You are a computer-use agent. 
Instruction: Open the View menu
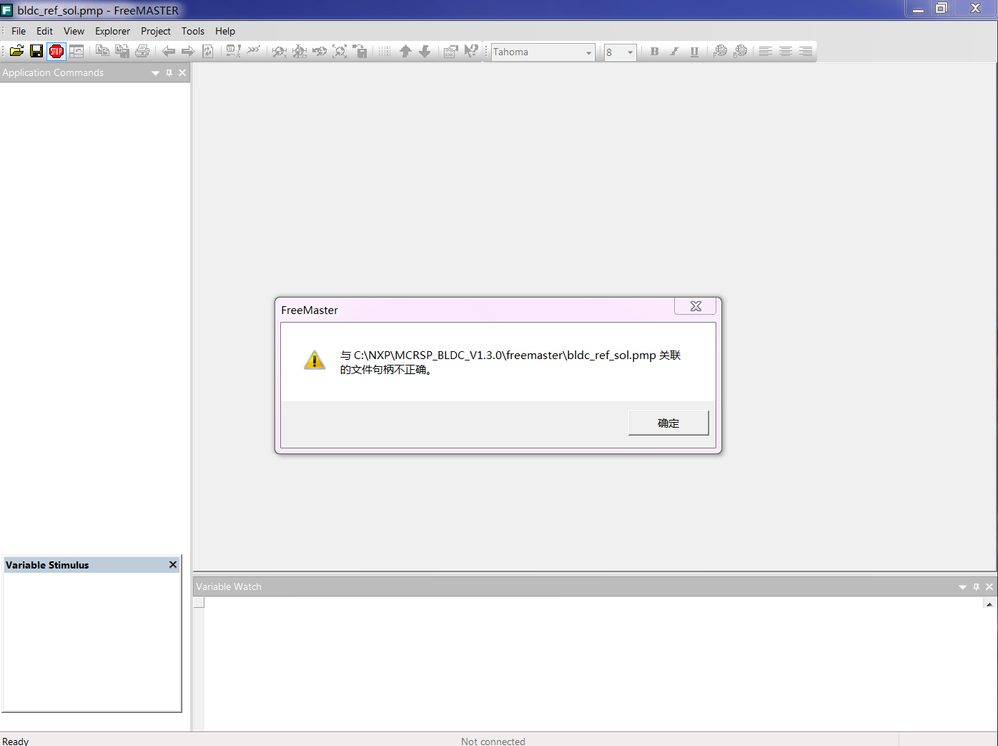point(74,31)
